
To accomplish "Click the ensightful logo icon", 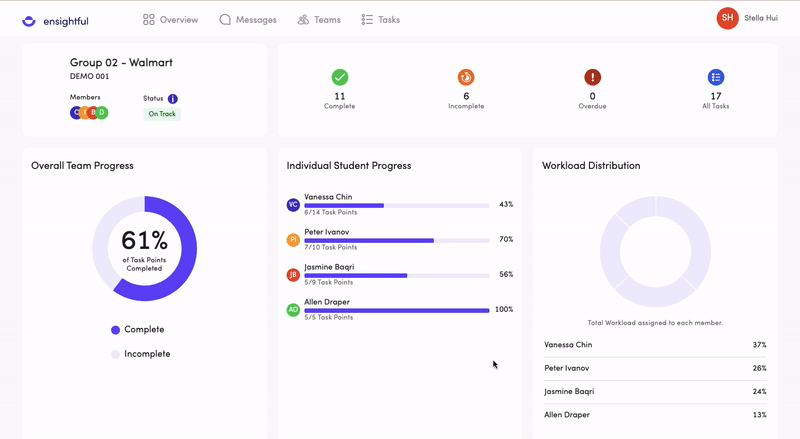I will tap(28, 20).
